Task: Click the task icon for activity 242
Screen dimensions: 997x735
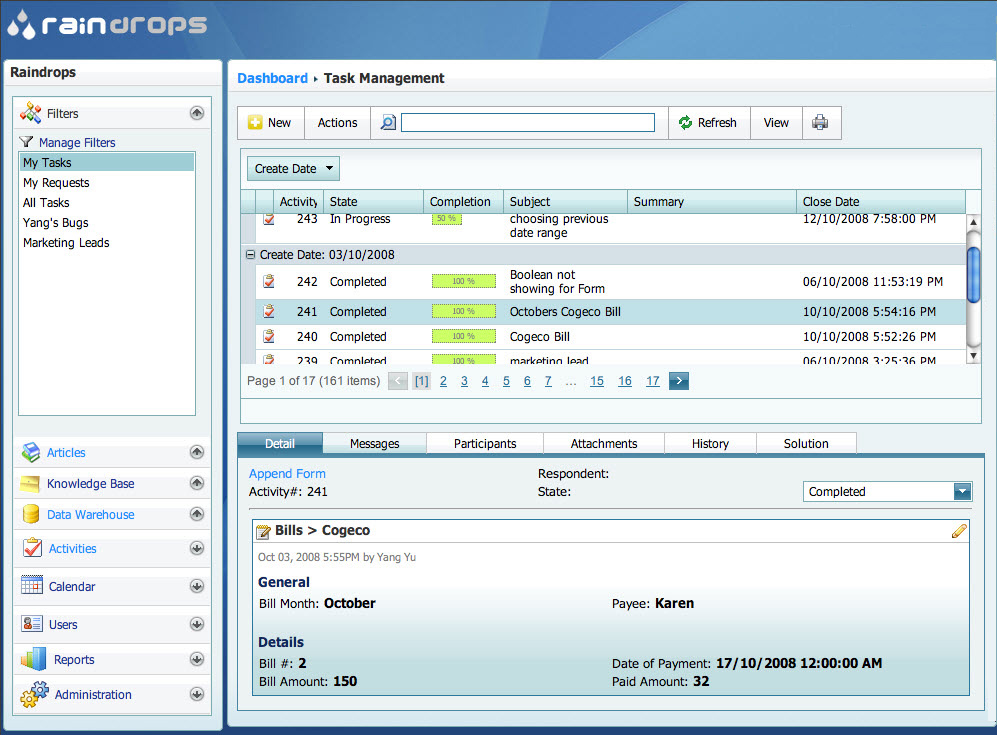Action: (269, 282)
